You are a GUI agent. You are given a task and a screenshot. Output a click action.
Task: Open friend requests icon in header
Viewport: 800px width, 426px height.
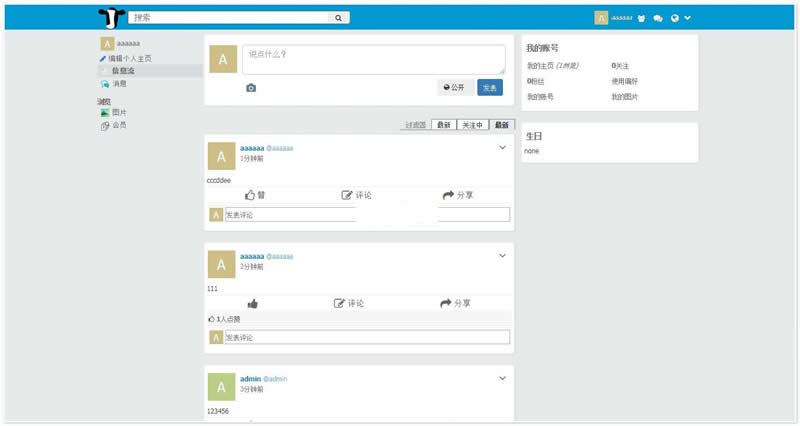point(641,18)
